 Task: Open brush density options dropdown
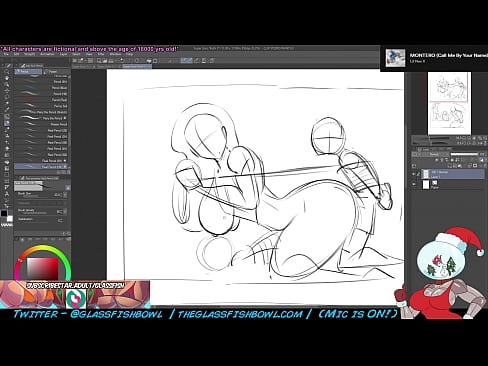point(65,211)
